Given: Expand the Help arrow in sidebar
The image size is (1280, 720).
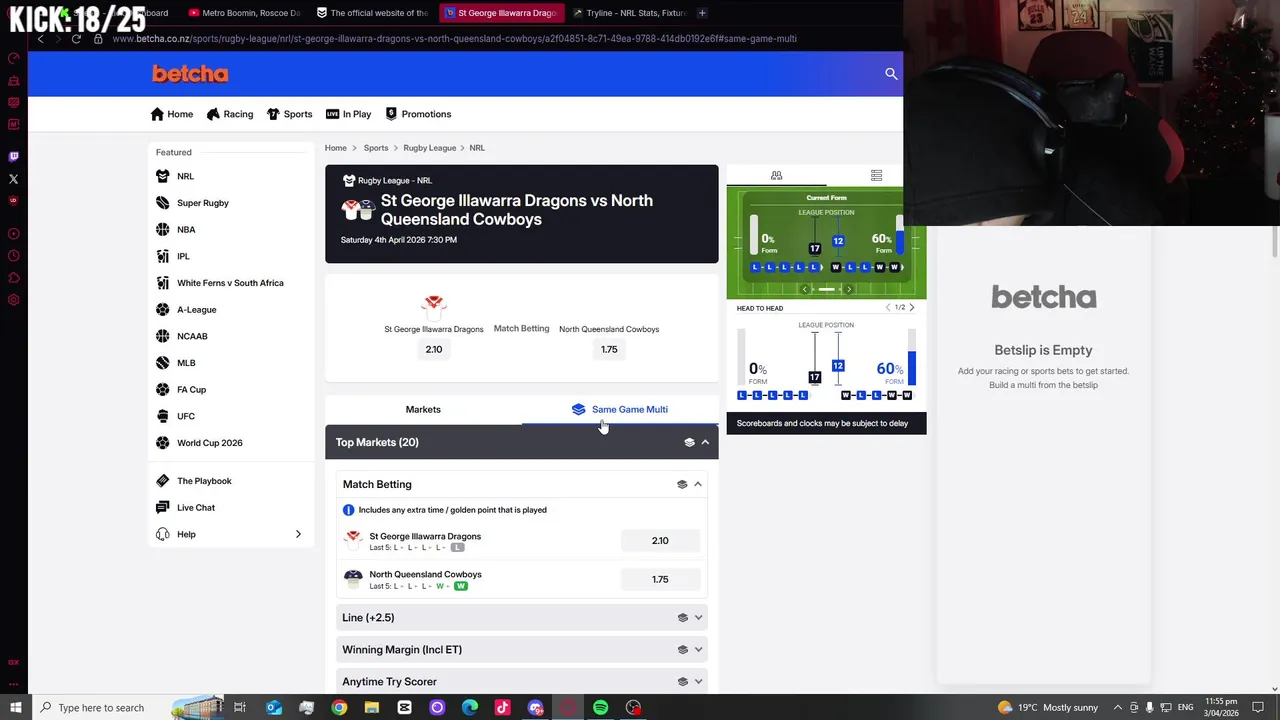Looking at the screenshot, I should tap(298, 535).
